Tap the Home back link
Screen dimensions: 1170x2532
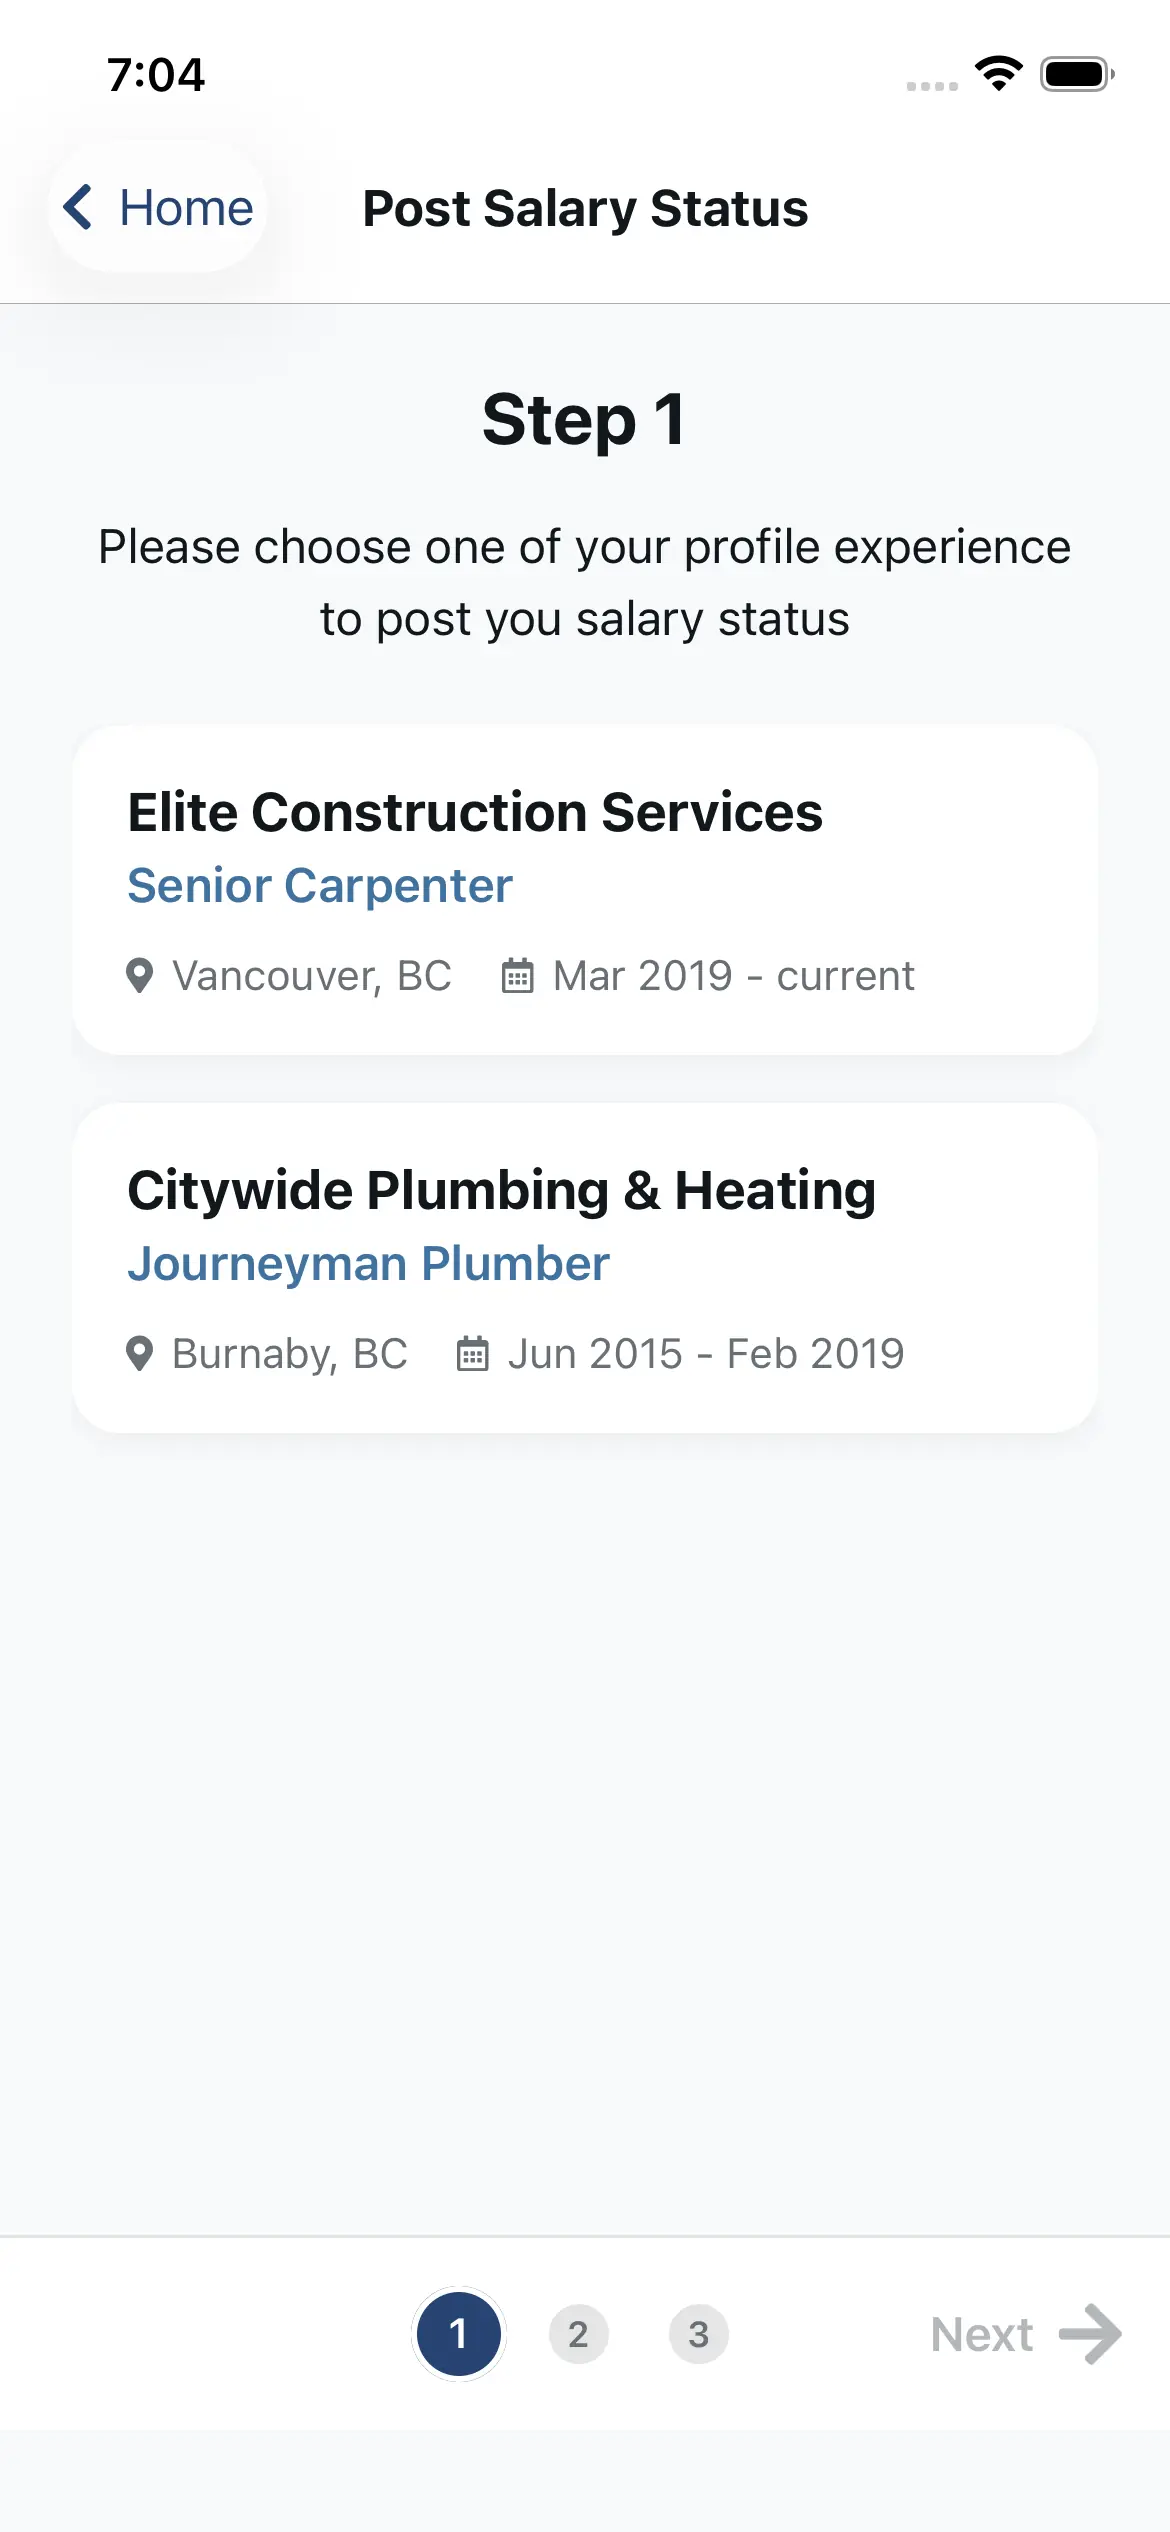coord(186,208)
